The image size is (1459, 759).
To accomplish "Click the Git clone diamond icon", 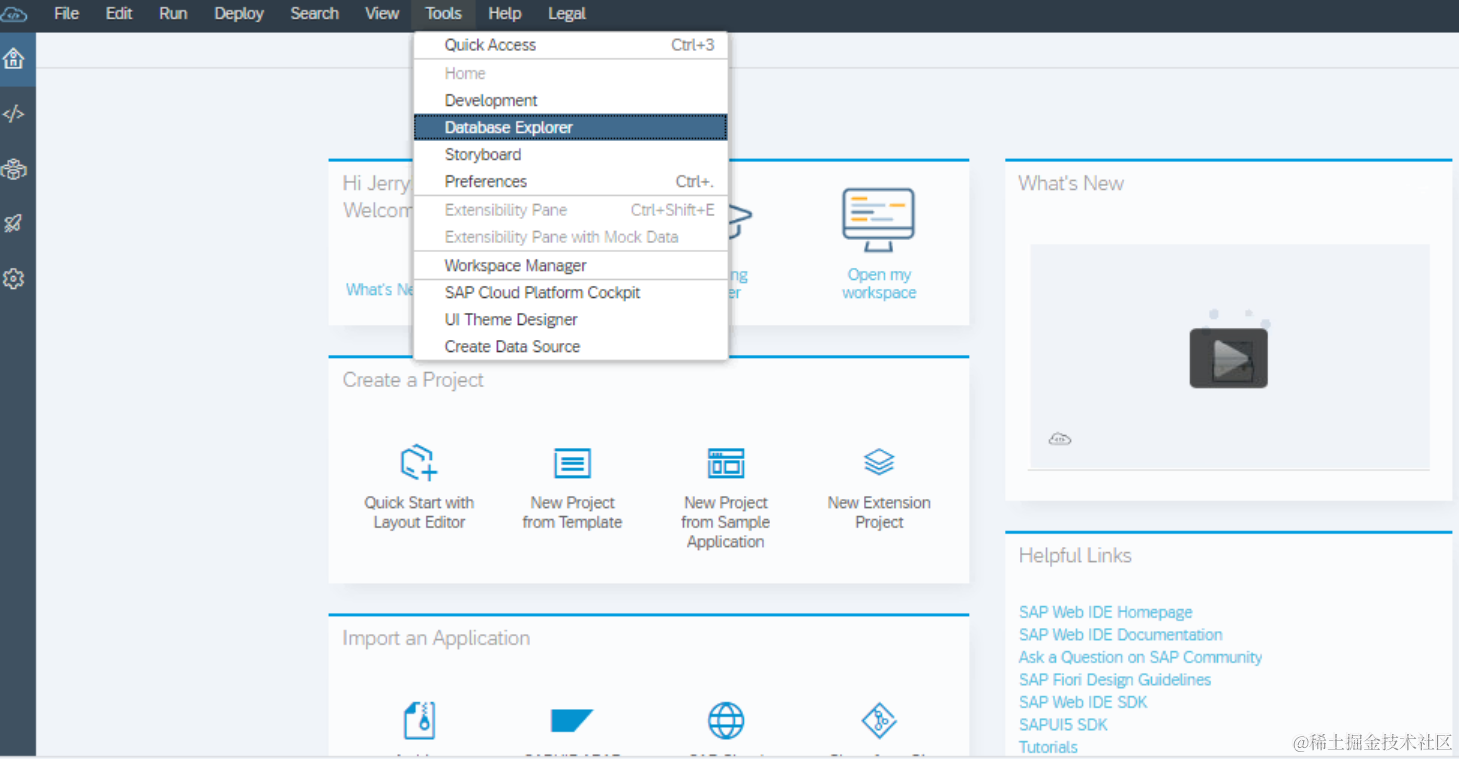I will (x=879, y=720).
